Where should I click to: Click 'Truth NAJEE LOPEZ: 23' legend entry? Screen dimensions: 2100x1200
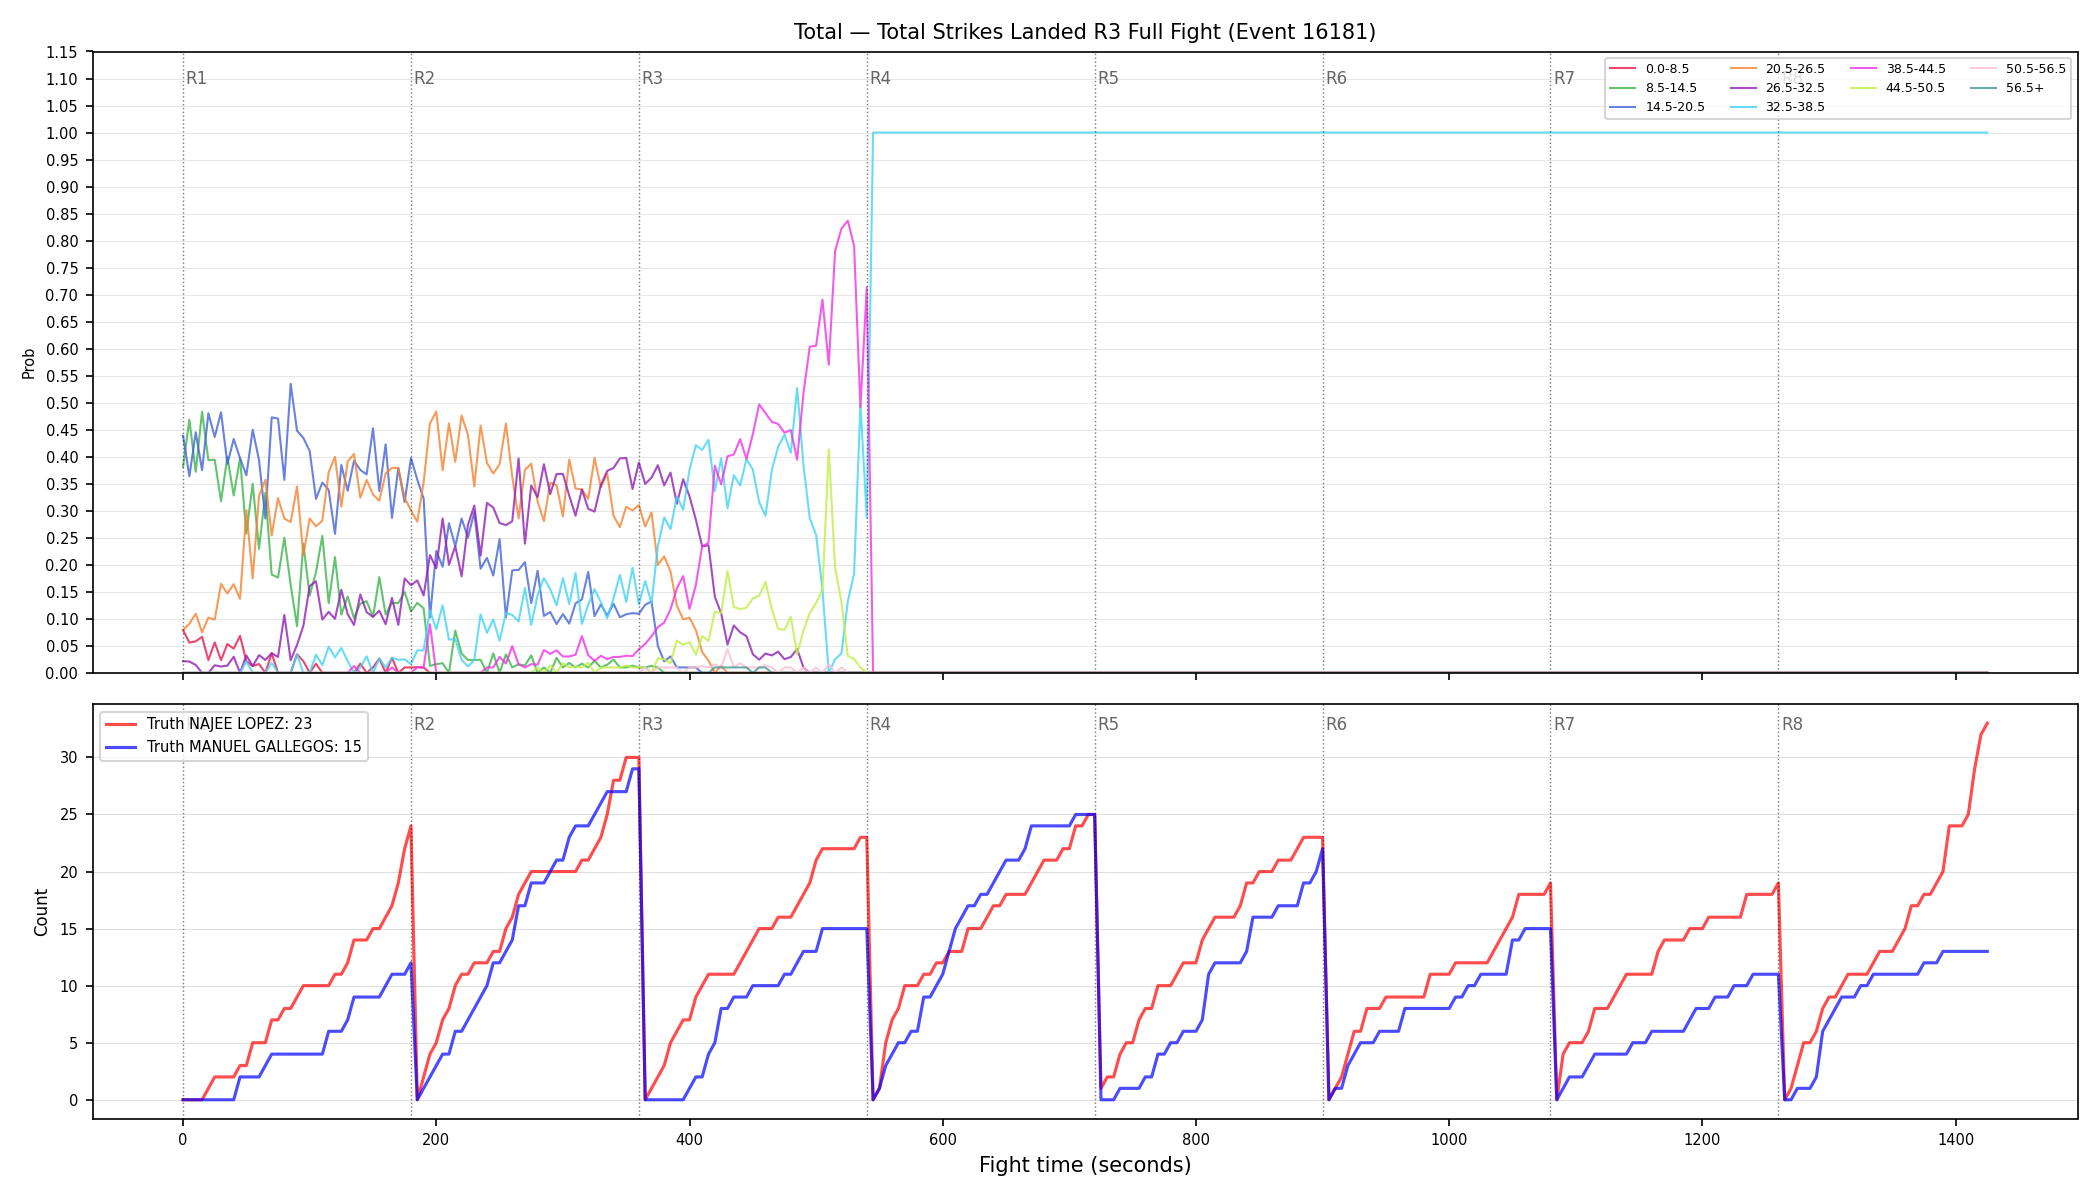(229, 724)
